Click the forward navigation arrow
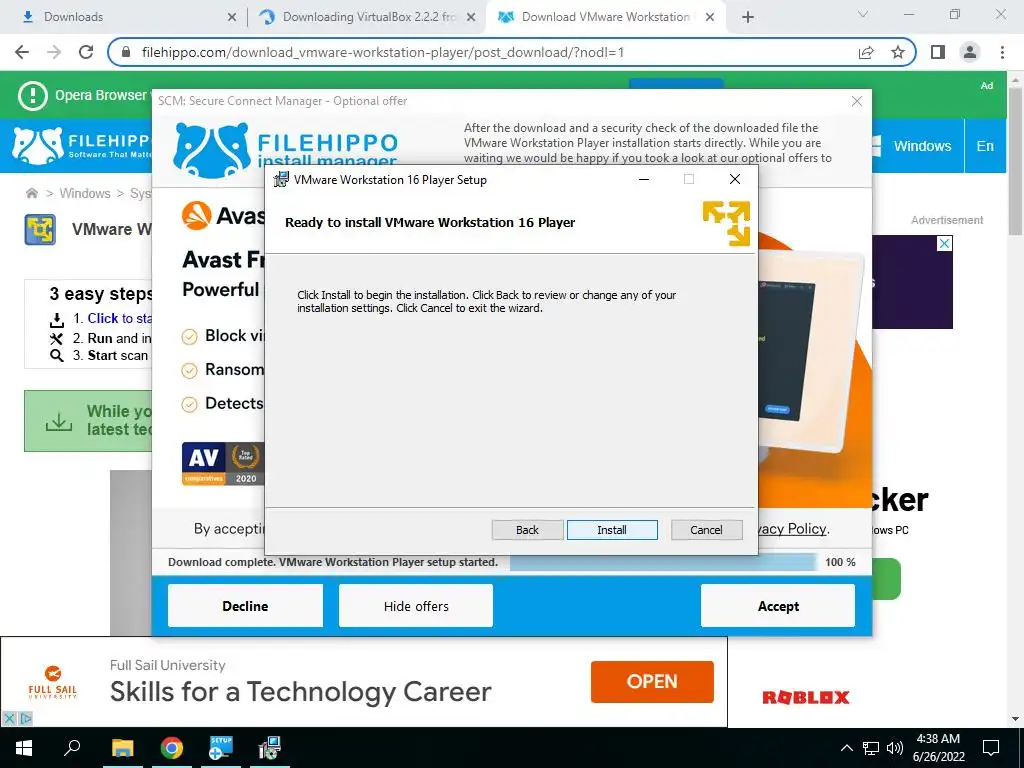1024x768 pixels. (54, 52)
